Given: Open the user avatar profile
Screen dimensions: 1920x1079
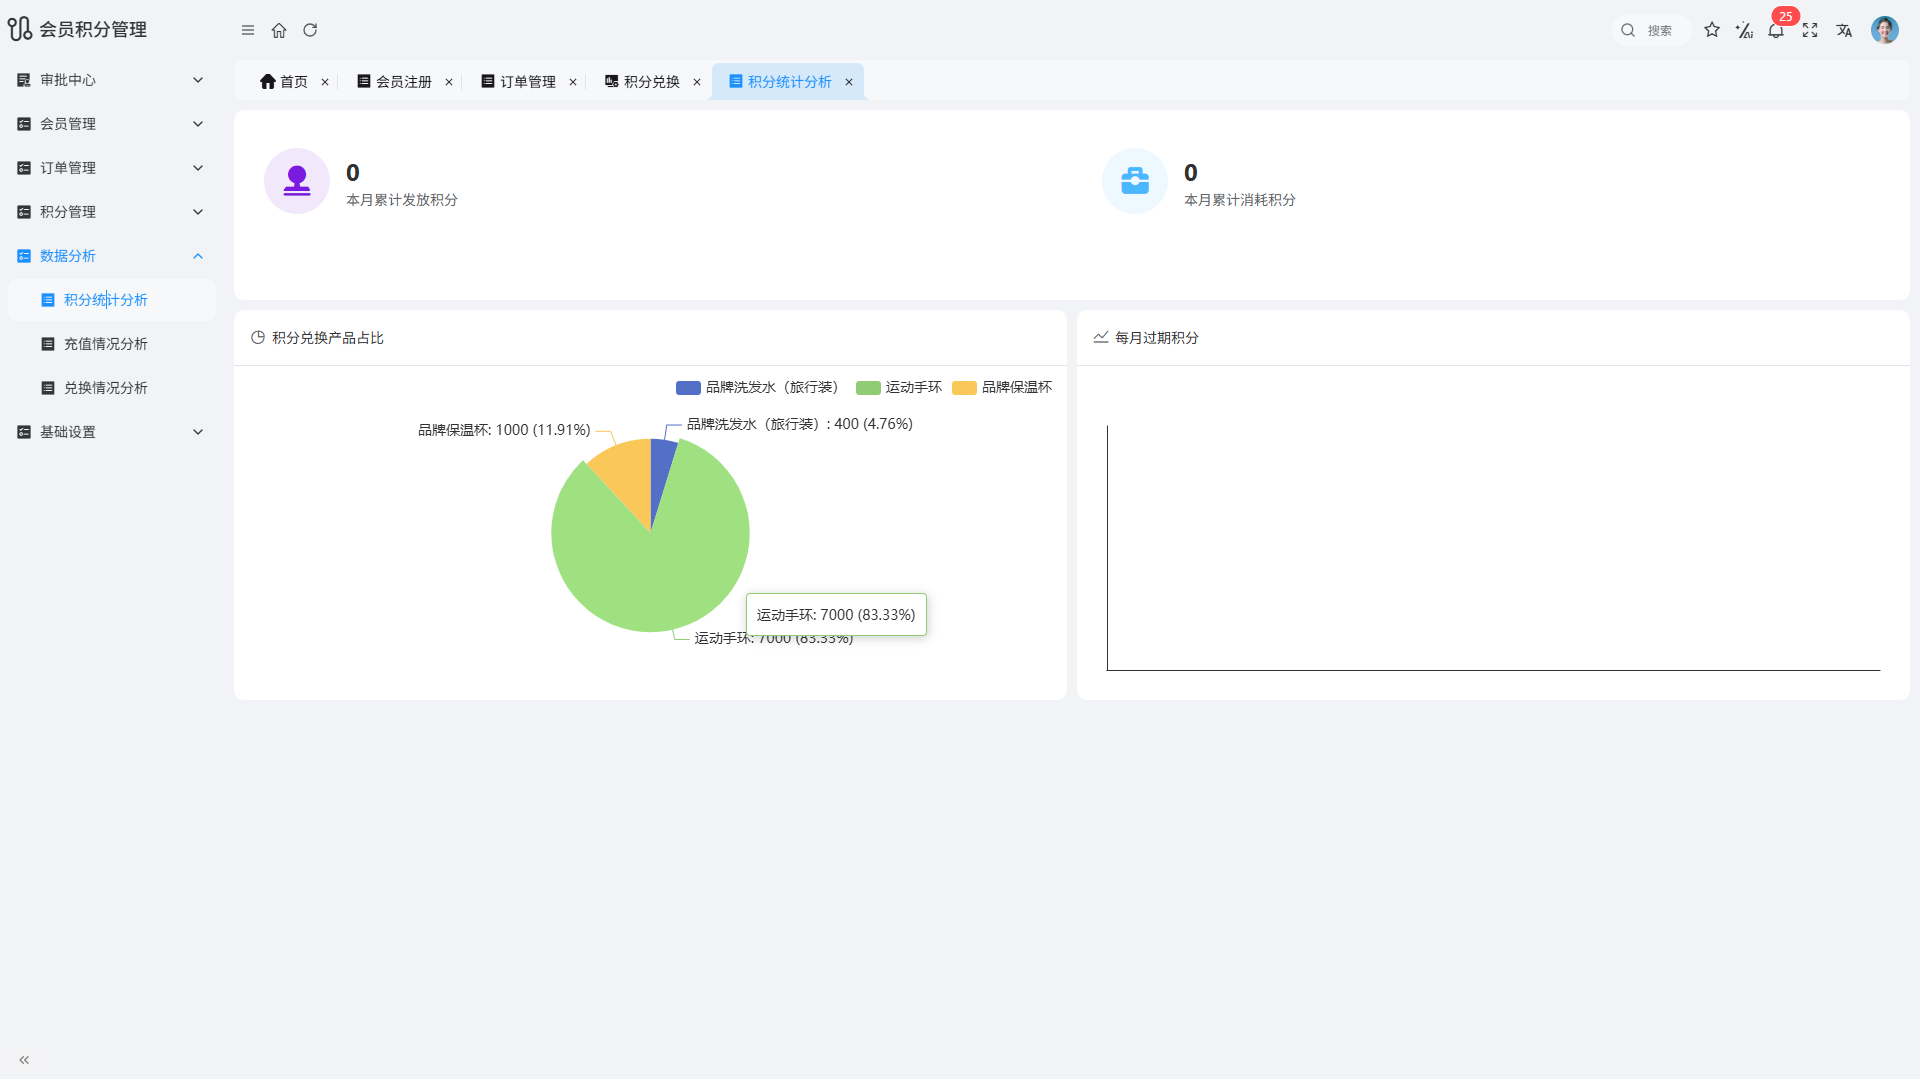Looking at the screenshot, I should pos(1884,30).
